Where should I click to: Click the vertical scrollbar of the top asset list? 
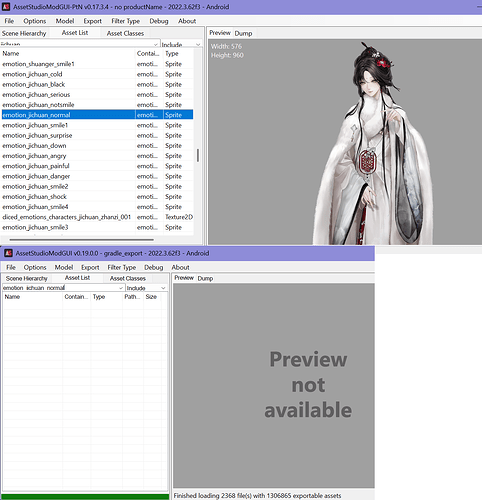coord(198,155)
